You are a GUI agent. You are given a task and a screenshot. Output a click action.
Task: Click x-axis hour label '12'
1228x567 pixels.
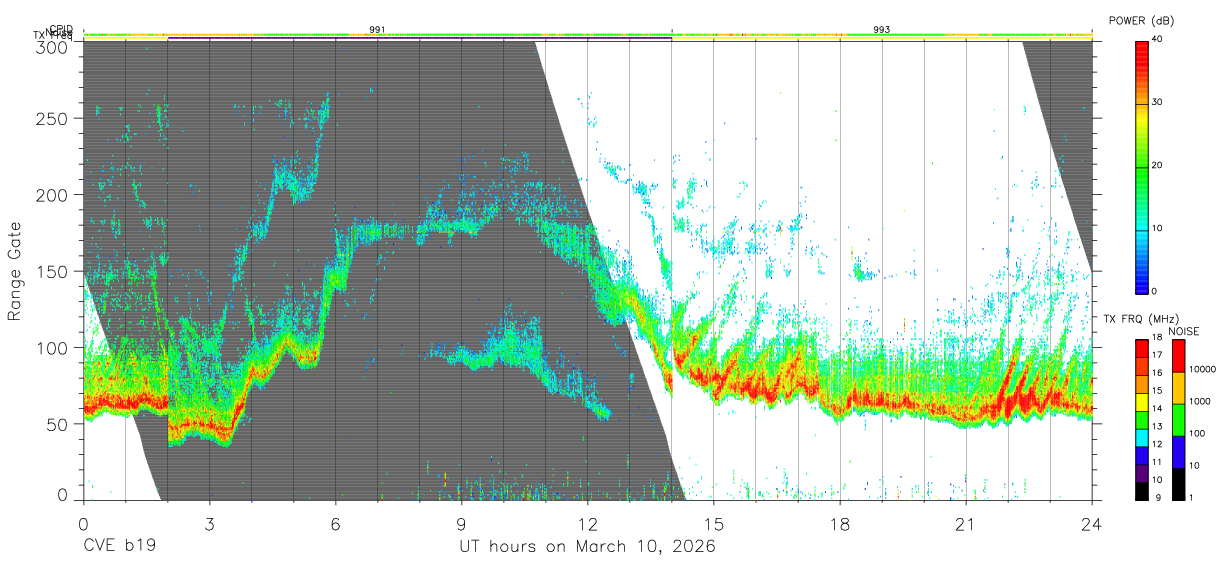pyautogui.click(x=587, y=523)
